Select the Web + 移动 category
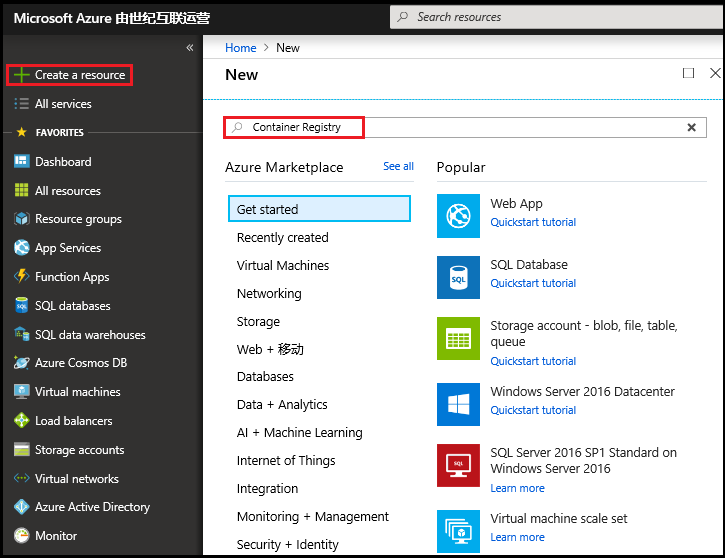 coord(270,349)
